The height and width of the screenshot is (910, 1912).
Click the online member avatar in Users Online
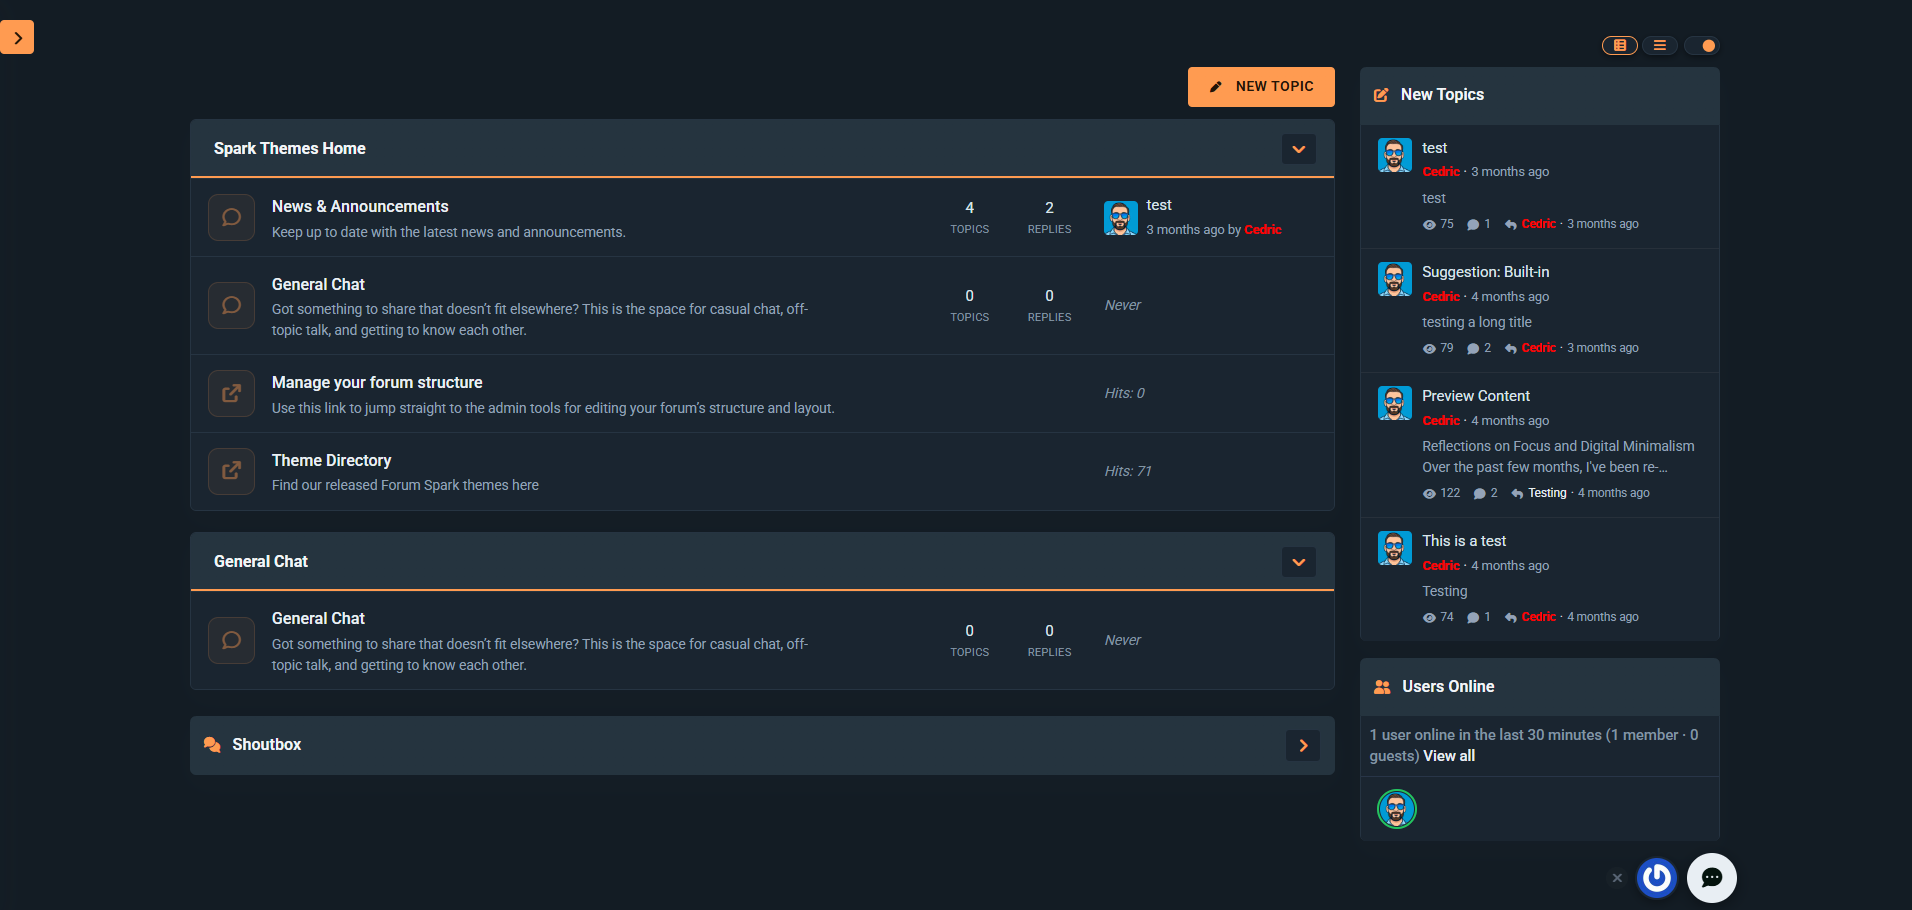click(x=1396, y=809)
